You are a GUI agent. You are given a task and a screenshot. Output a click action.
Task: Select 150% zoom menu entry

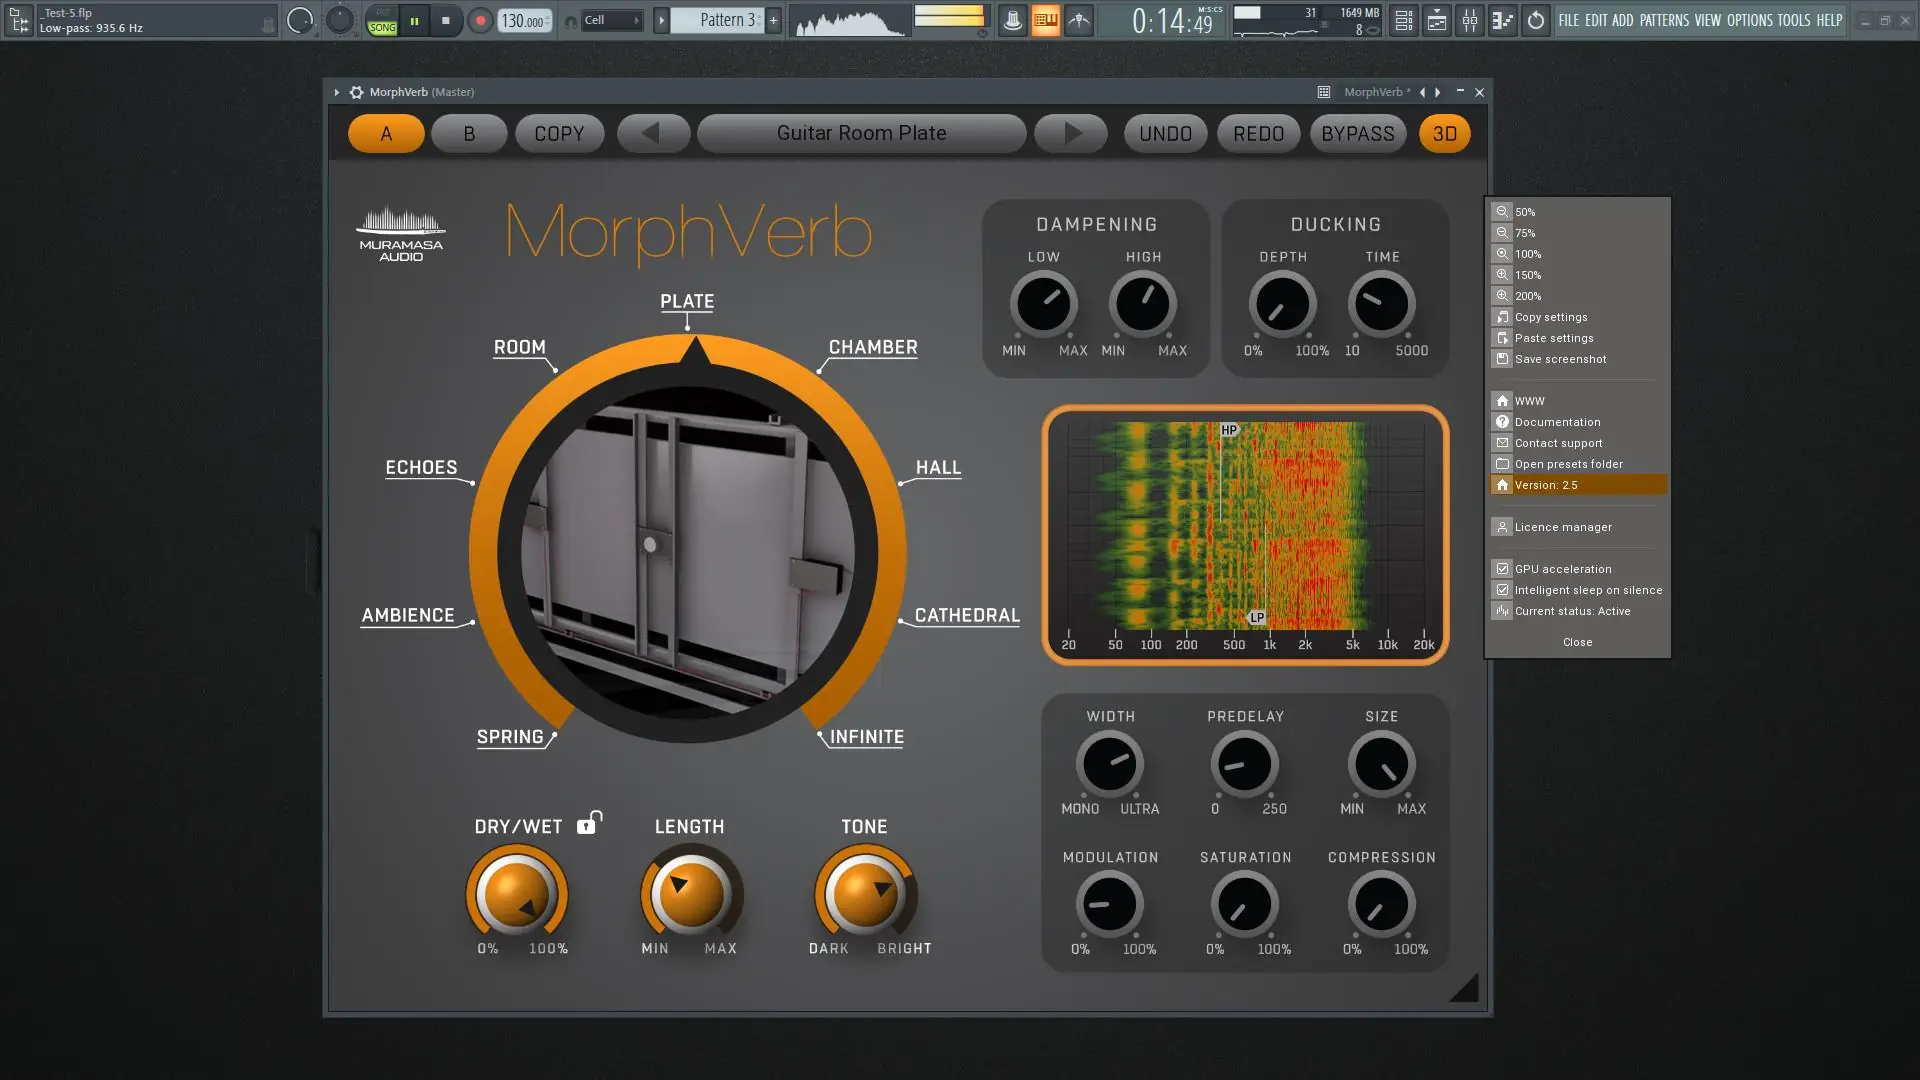coord(1527,275)
